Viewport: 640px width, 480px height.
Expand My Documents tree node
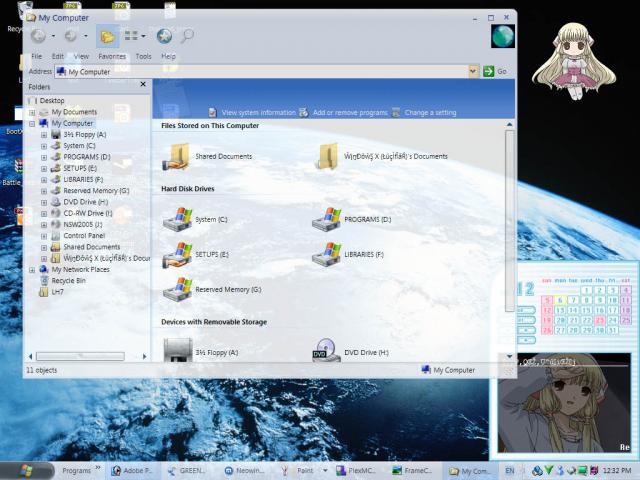tap(32, 112)
